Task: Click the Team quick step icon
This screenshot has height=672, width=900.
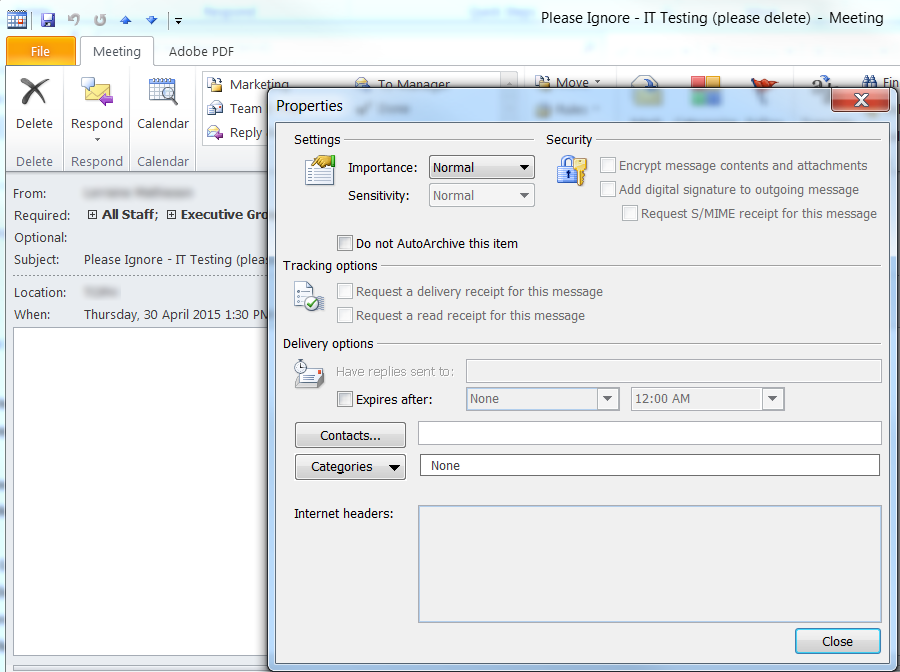Action: tap(215, 108)
